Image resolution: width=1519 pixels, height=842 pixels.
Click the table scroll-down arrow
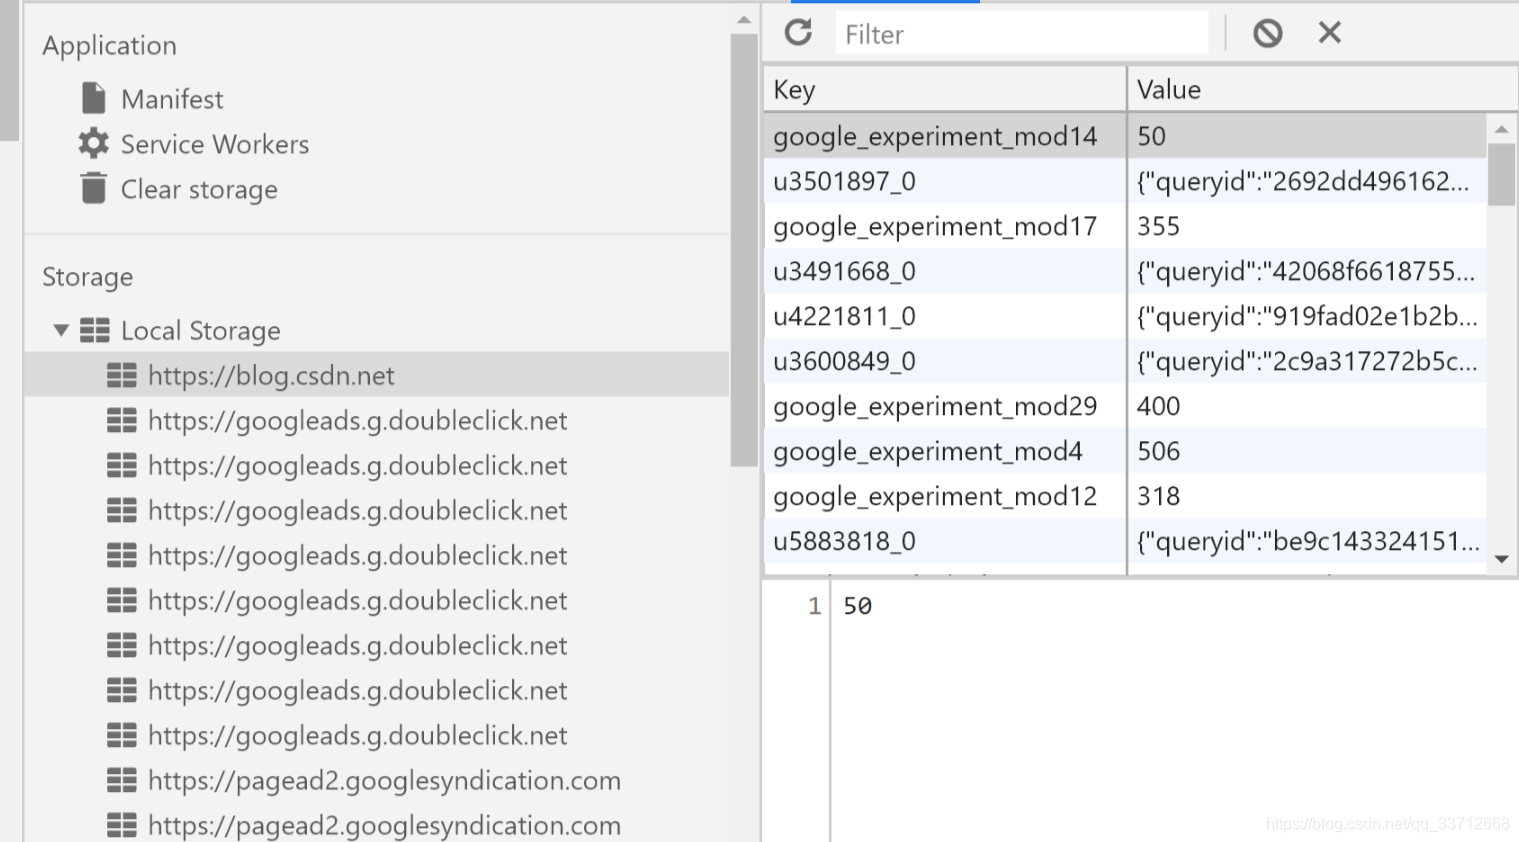point(1501,559)
